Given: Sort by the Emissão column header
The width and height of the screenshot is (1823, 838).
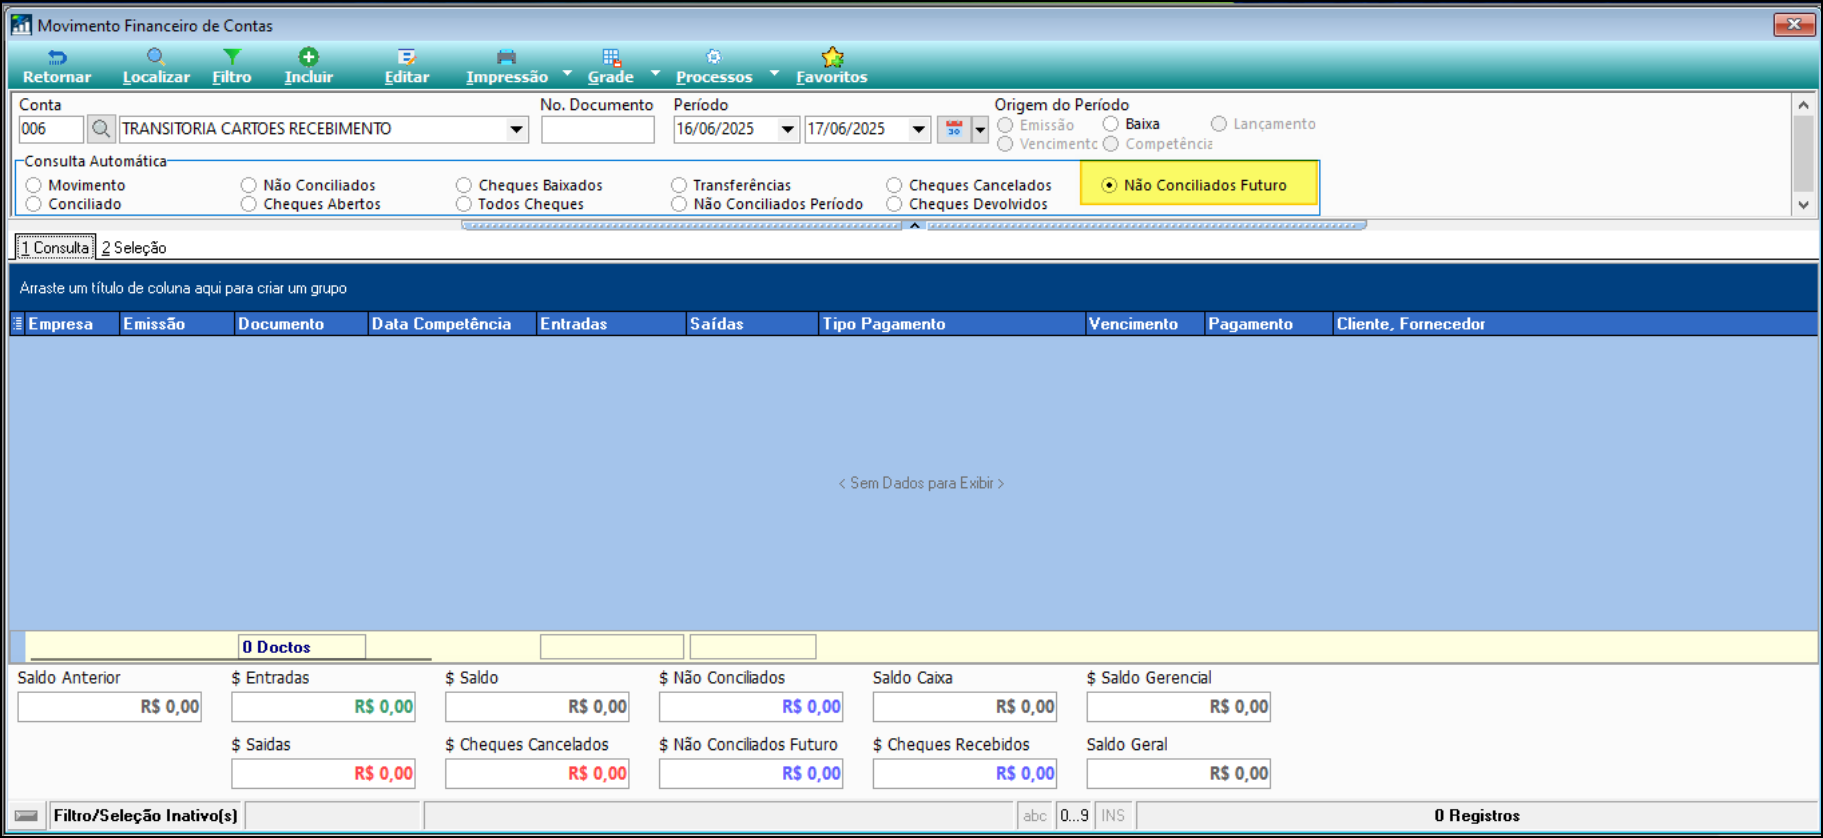Looking at the screenshot, I should coord(177,324).
